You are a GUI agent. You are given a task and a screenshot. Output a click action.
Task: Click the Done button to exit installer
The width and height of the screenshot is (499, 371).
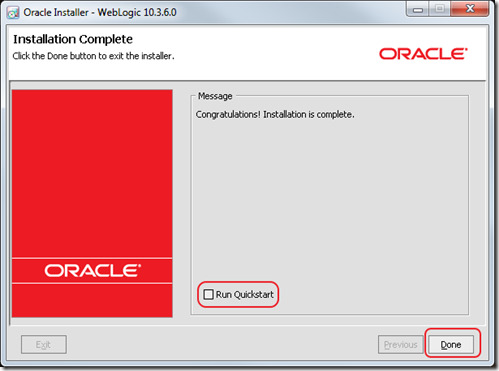[451, 344]
